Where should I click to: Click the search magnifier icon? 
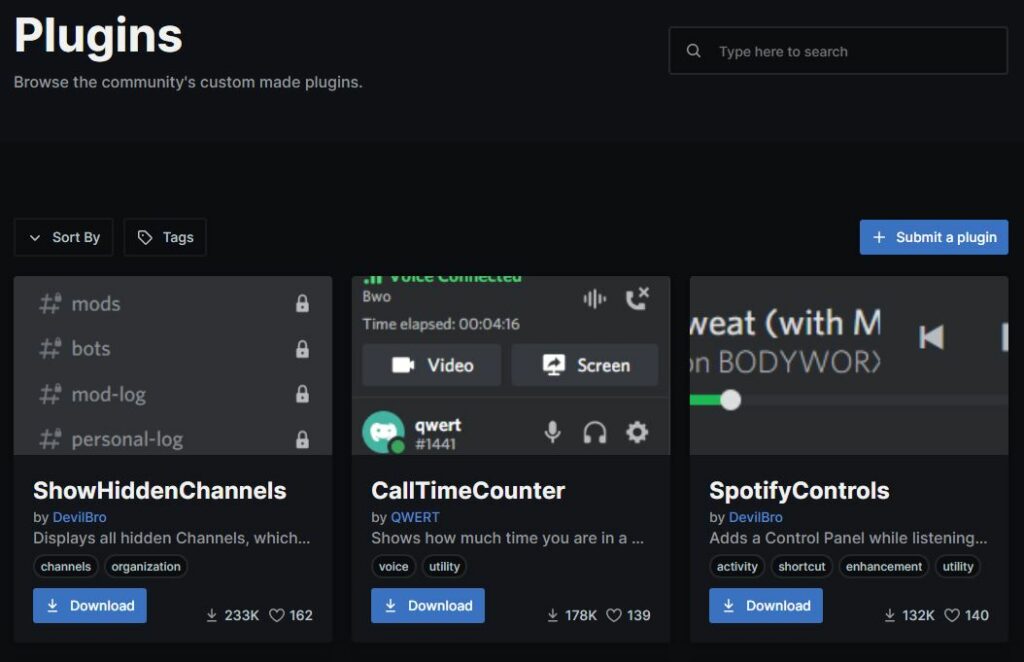click(693, 50)
